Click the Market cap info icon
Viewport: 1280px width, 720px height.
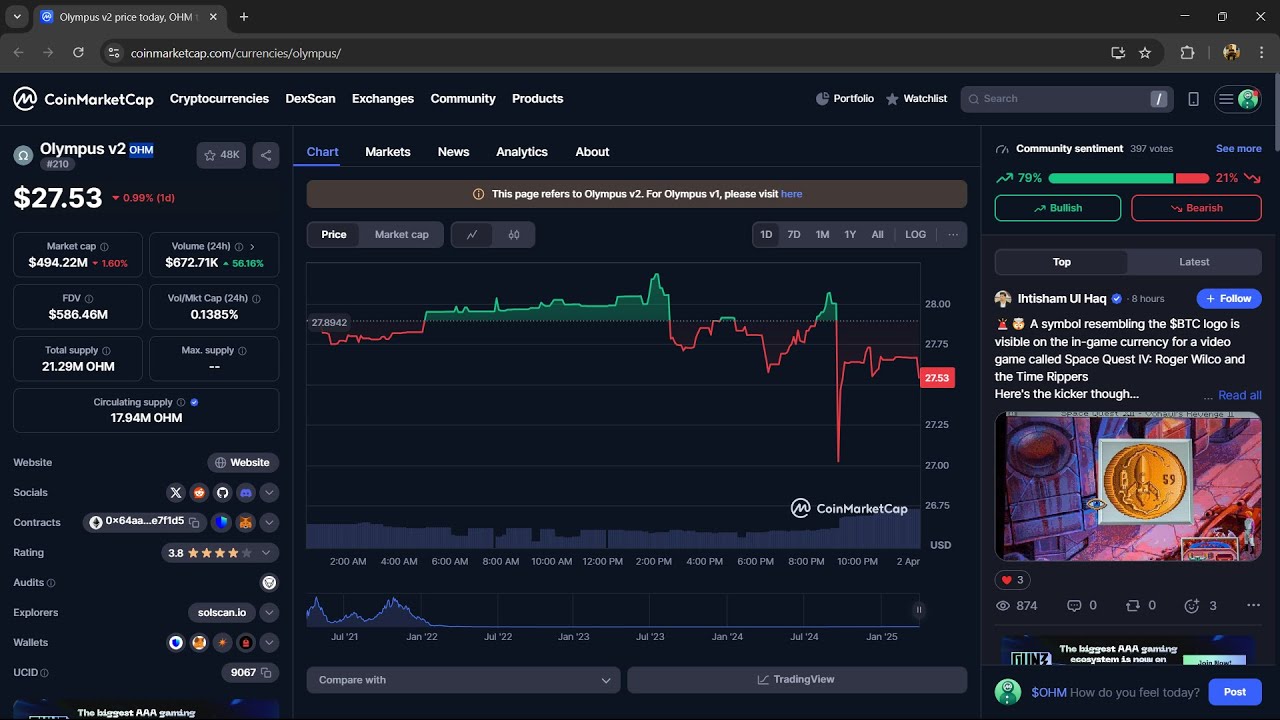[104, 246]
